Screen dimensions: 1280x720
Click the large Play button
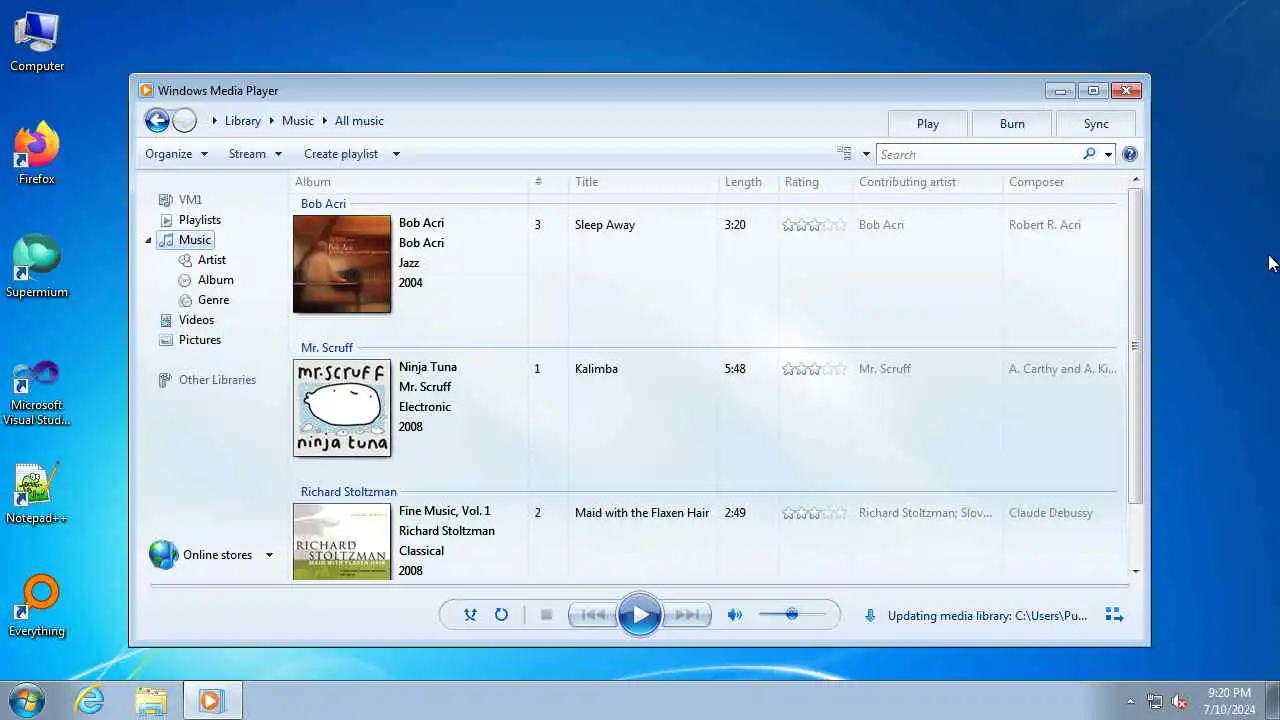640,615
